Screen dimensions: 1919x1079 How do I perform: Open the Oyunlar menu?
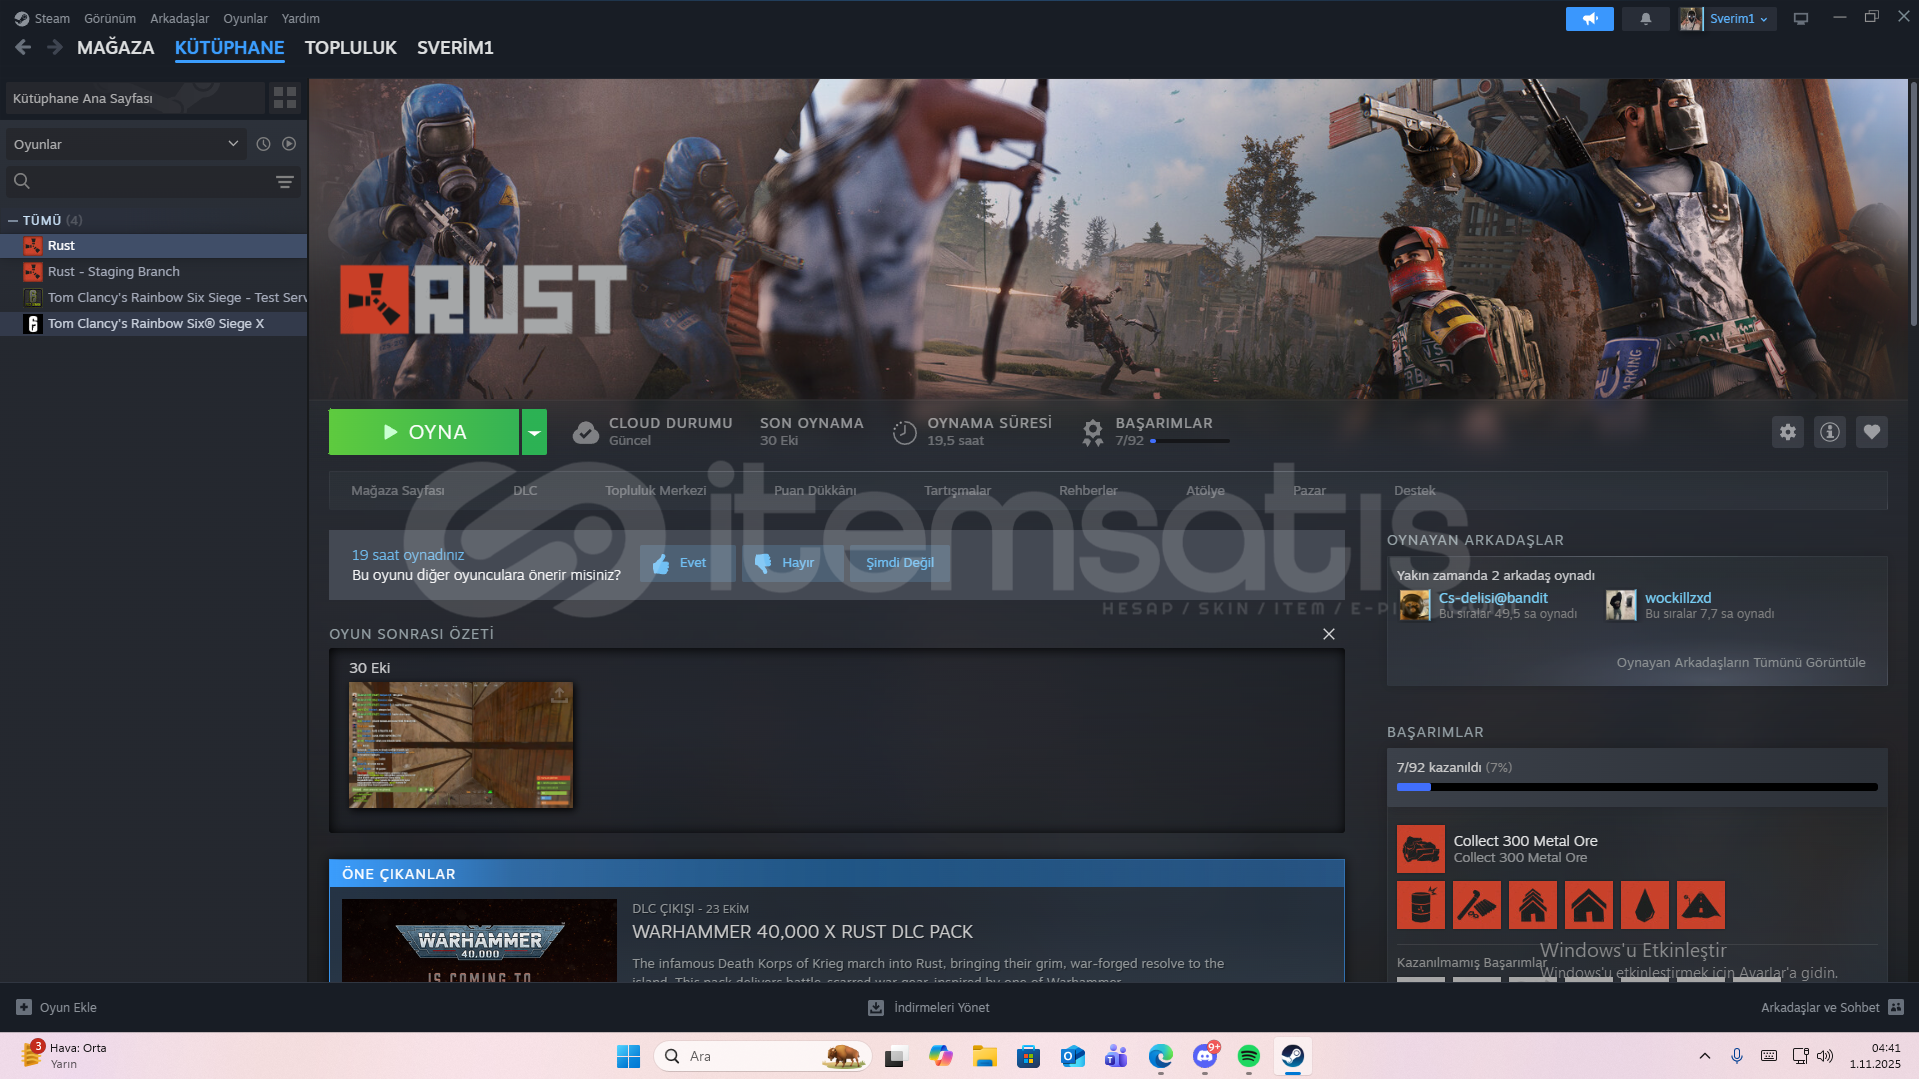pos(245,19)
